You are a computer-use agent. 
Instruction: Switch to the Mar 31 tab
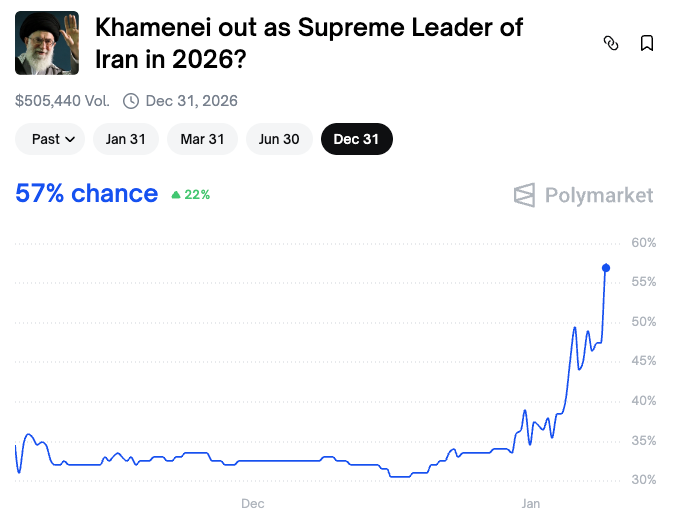202,139
